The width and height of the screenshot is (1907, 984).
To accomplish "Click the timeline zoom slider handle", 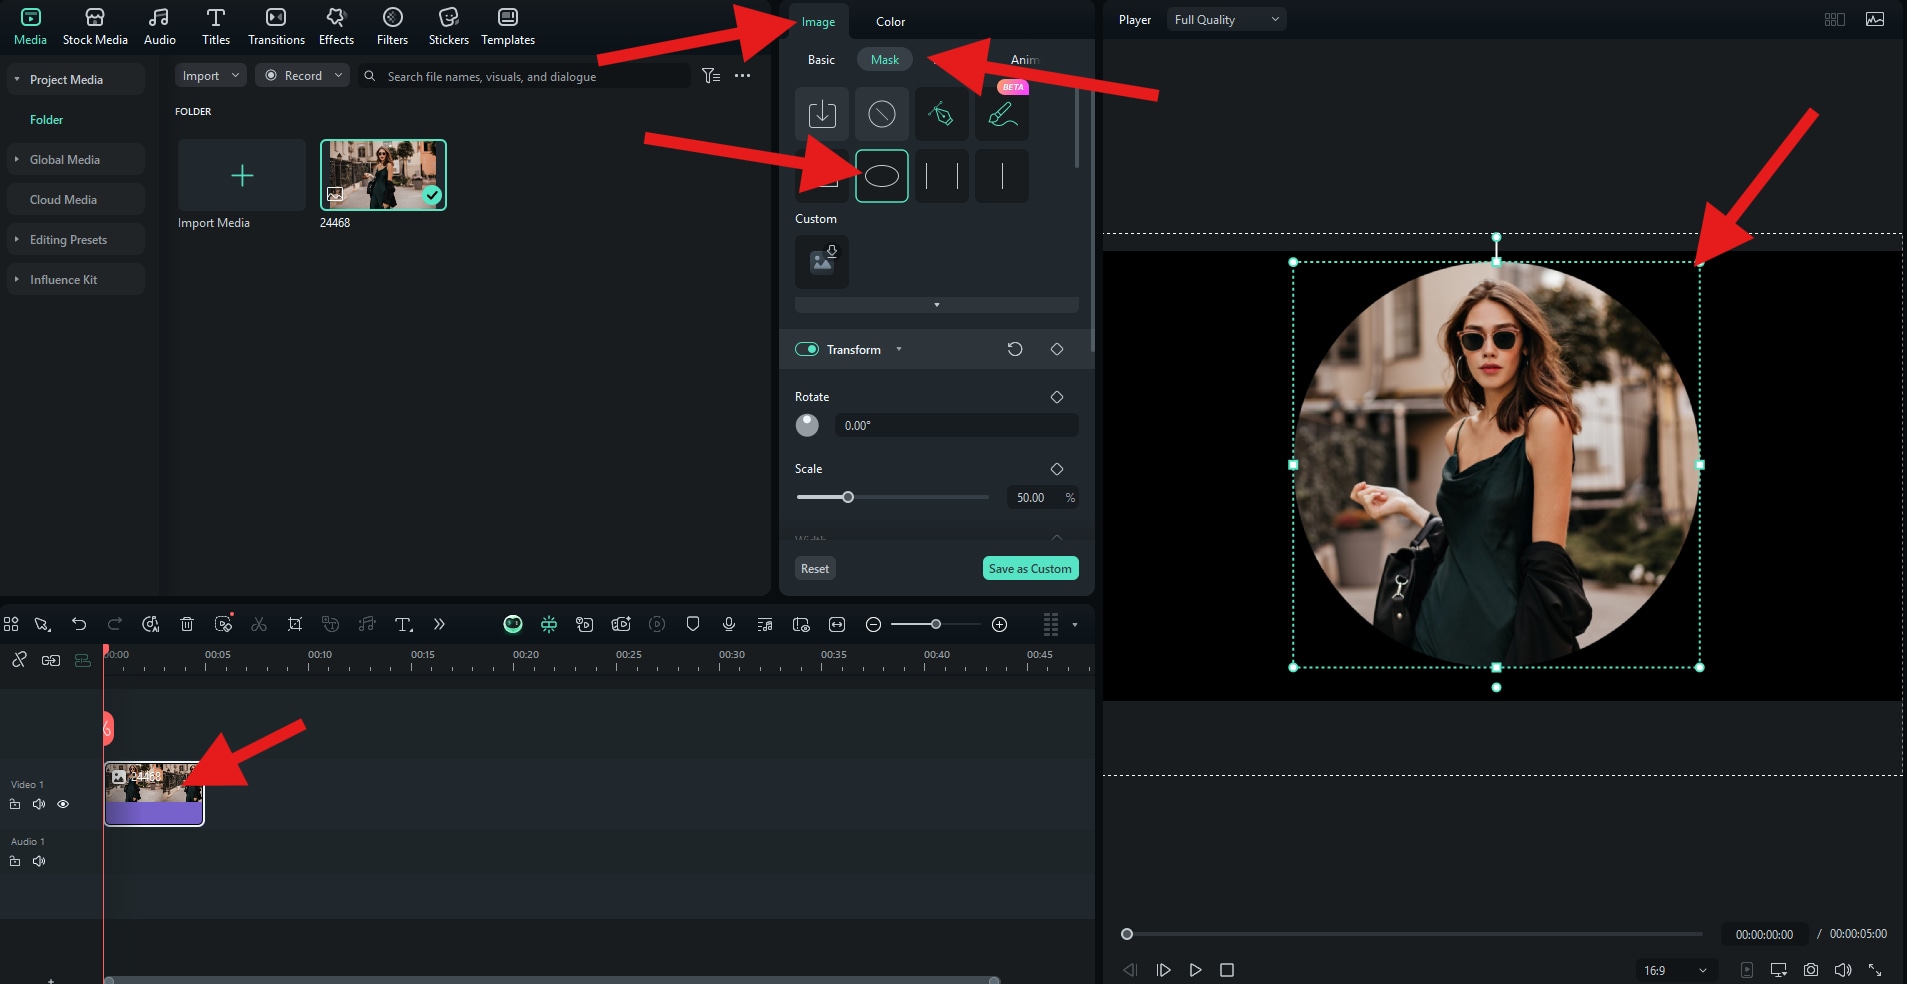I will [x=936, y=624].
